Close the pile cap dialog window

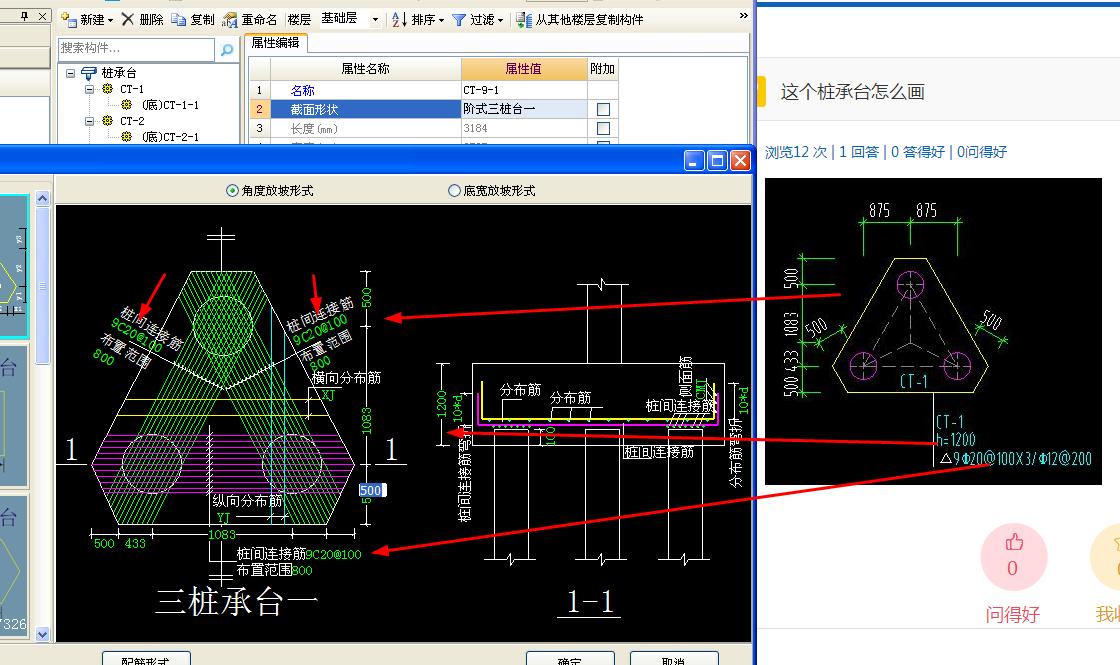click(x=741, y=161)
